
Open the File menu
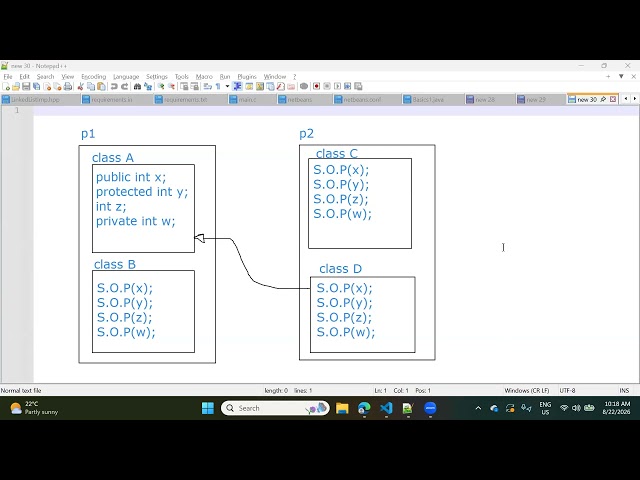pos(8,76)
